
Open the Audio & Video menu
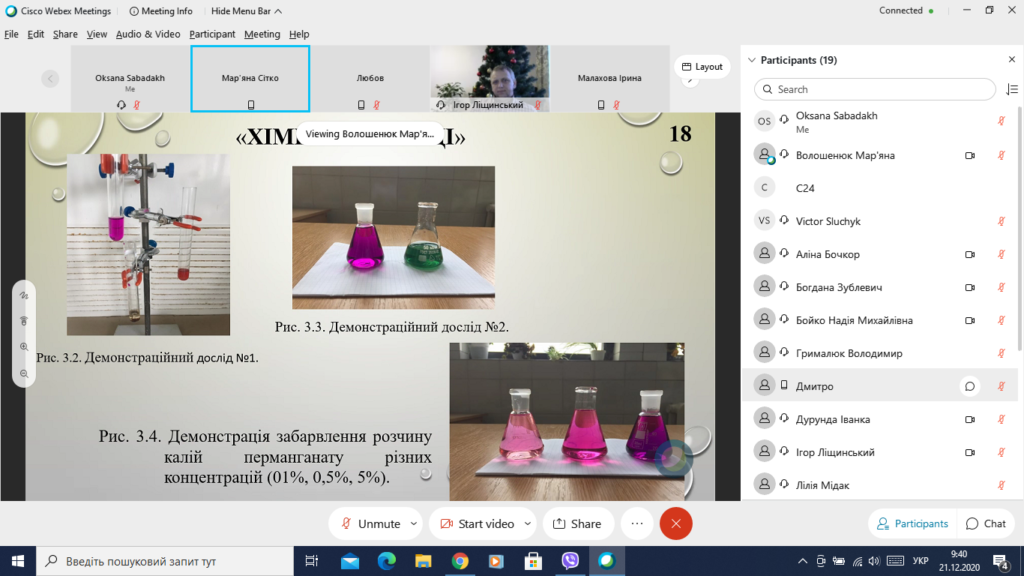coord(148,34)
